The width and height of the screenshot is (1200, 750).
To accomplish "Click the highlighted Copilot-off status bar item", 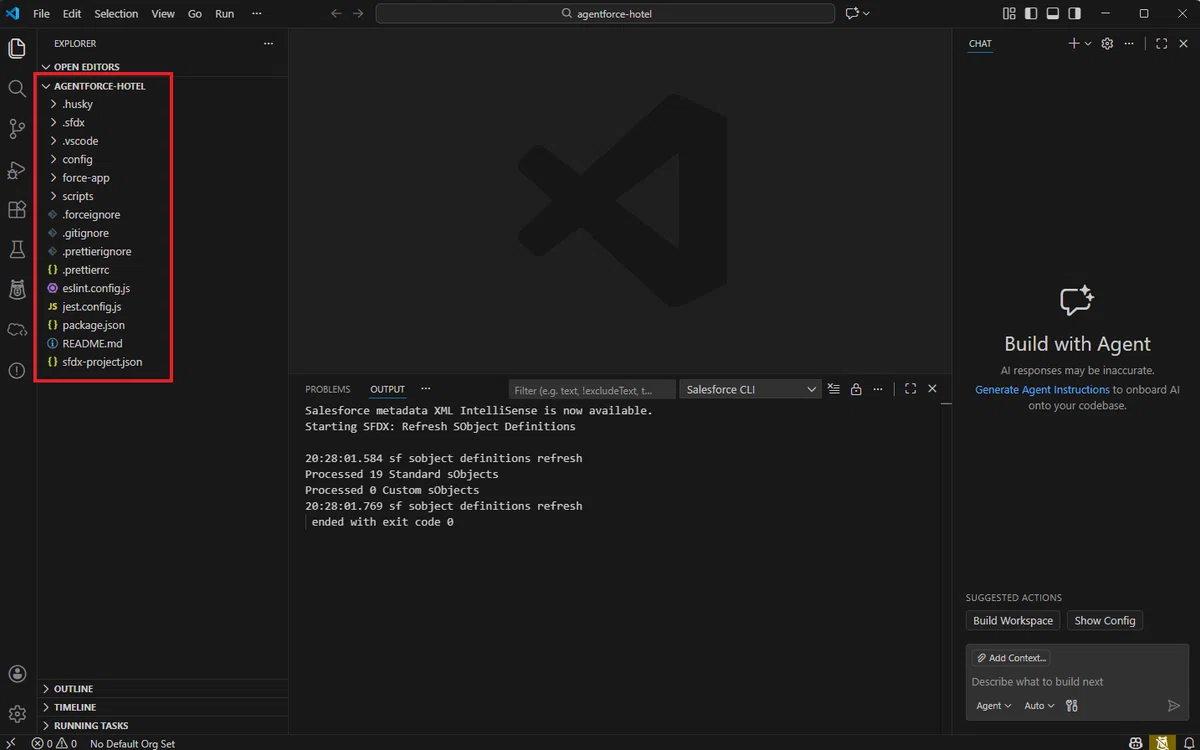I will [1161, 743].
